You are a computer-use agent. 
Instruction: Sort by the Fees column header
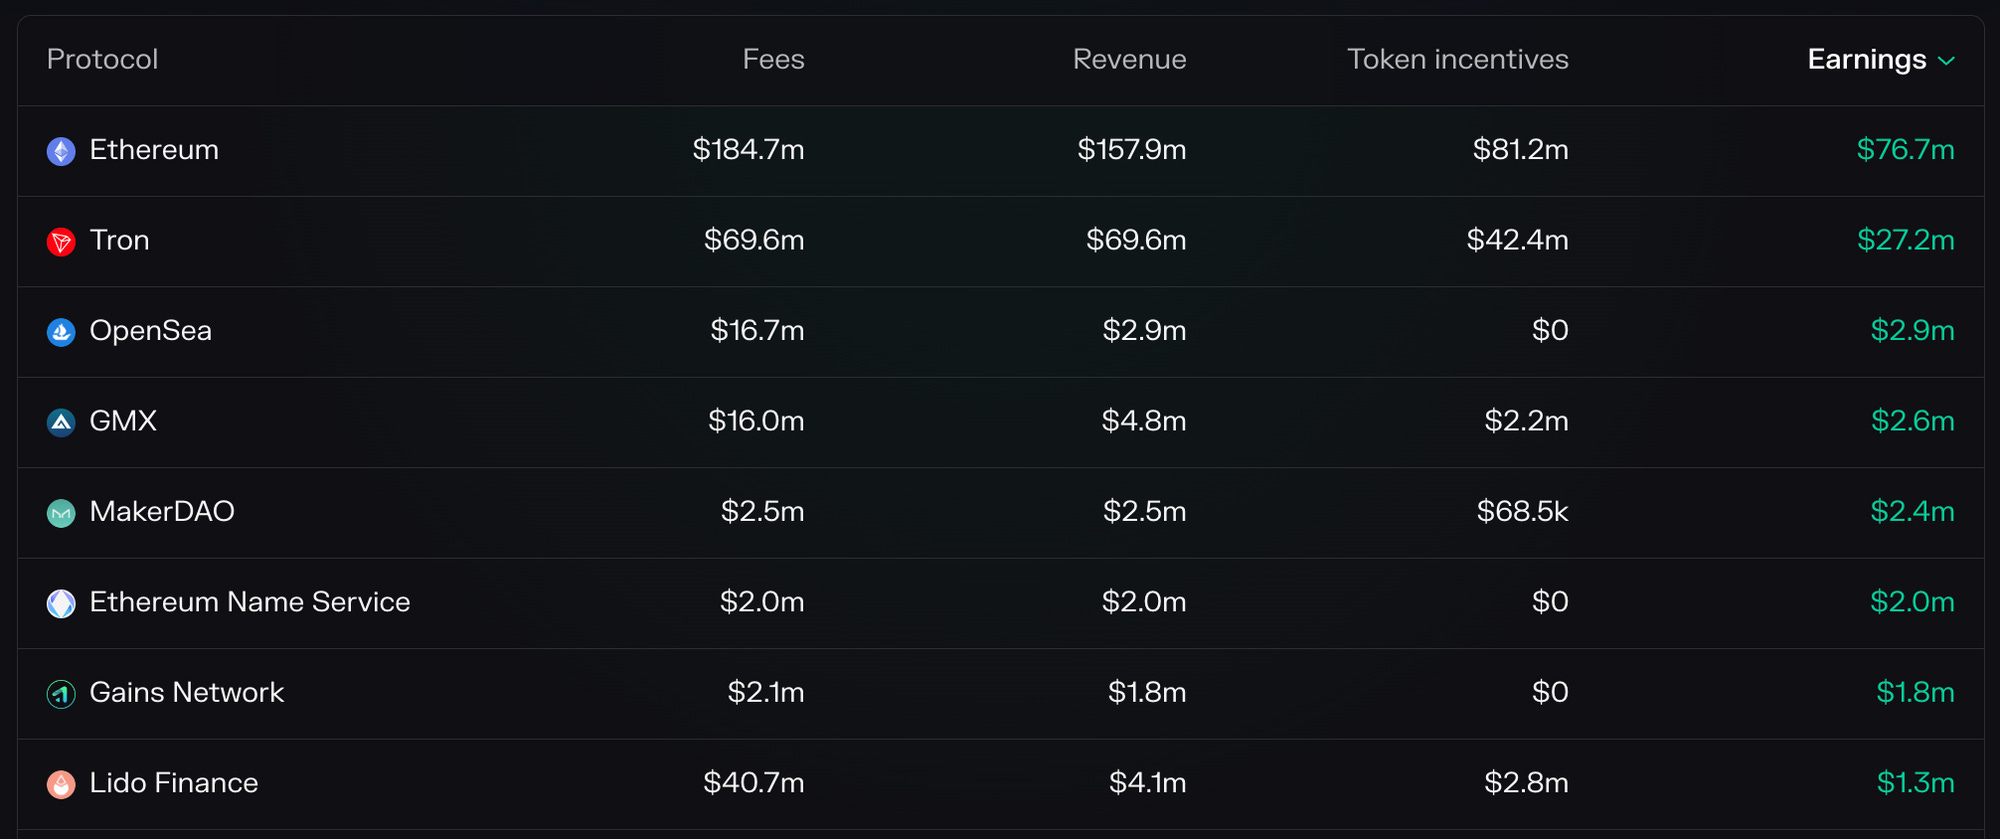[773, 59]
